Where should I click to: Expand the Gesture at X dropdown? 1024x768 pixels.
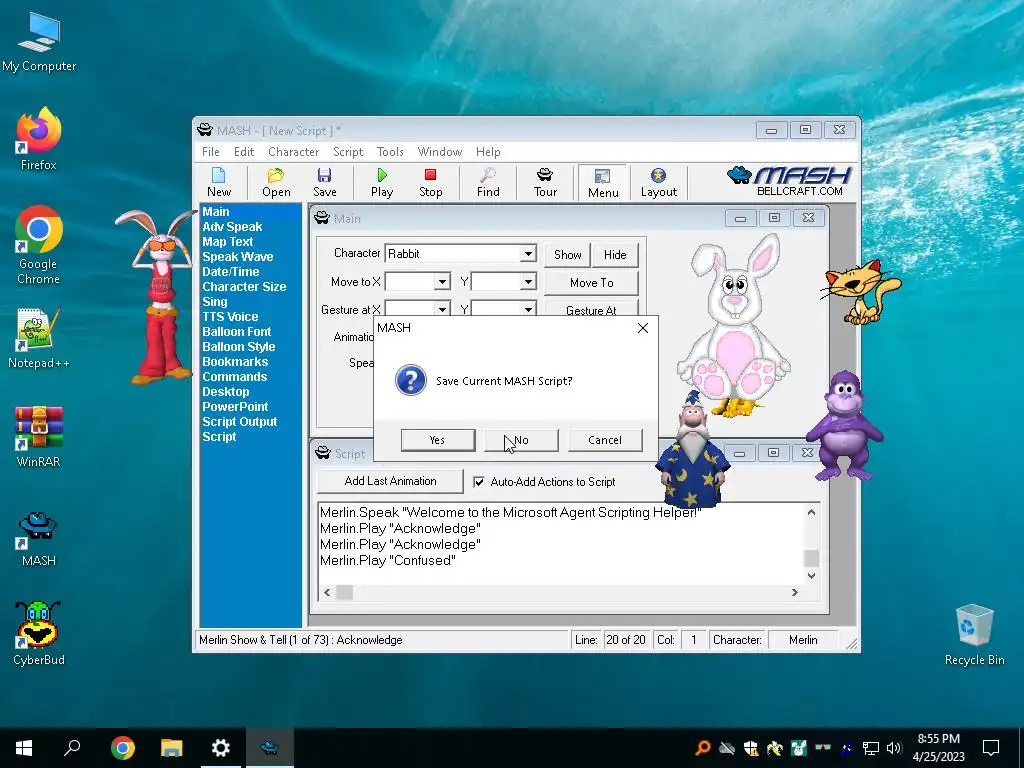tap(442, 309)
